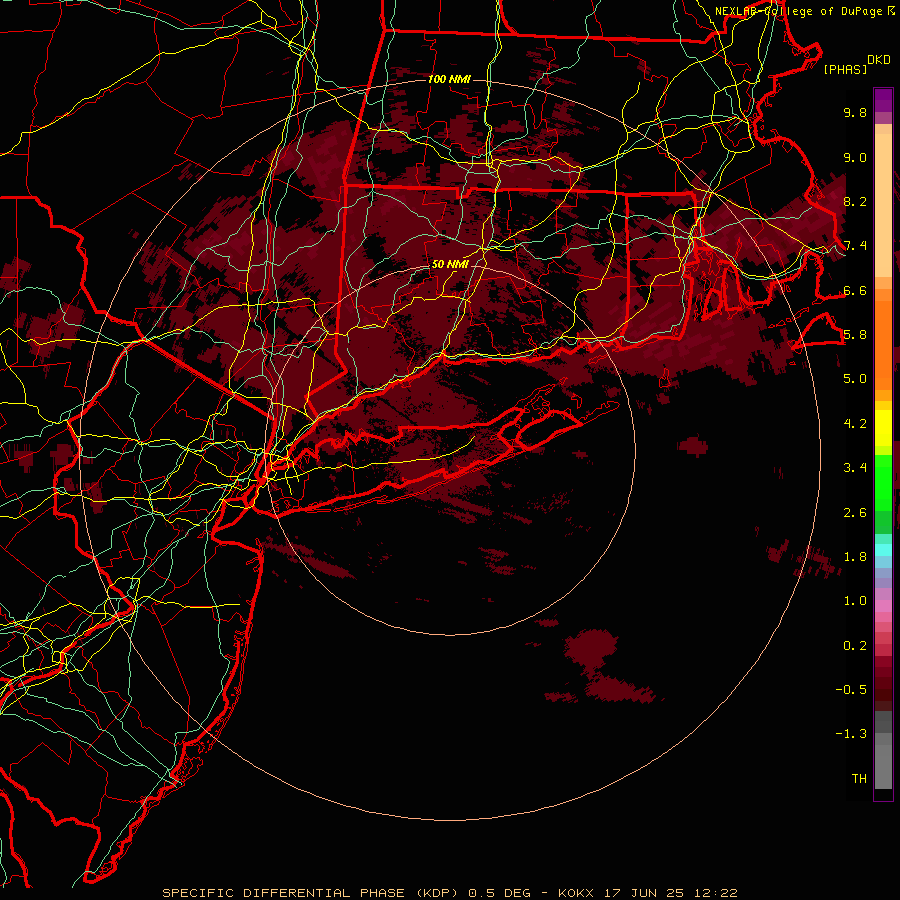Click the -0.5 scale value
The width and height of the screenshot is (900, 900).
851,690
